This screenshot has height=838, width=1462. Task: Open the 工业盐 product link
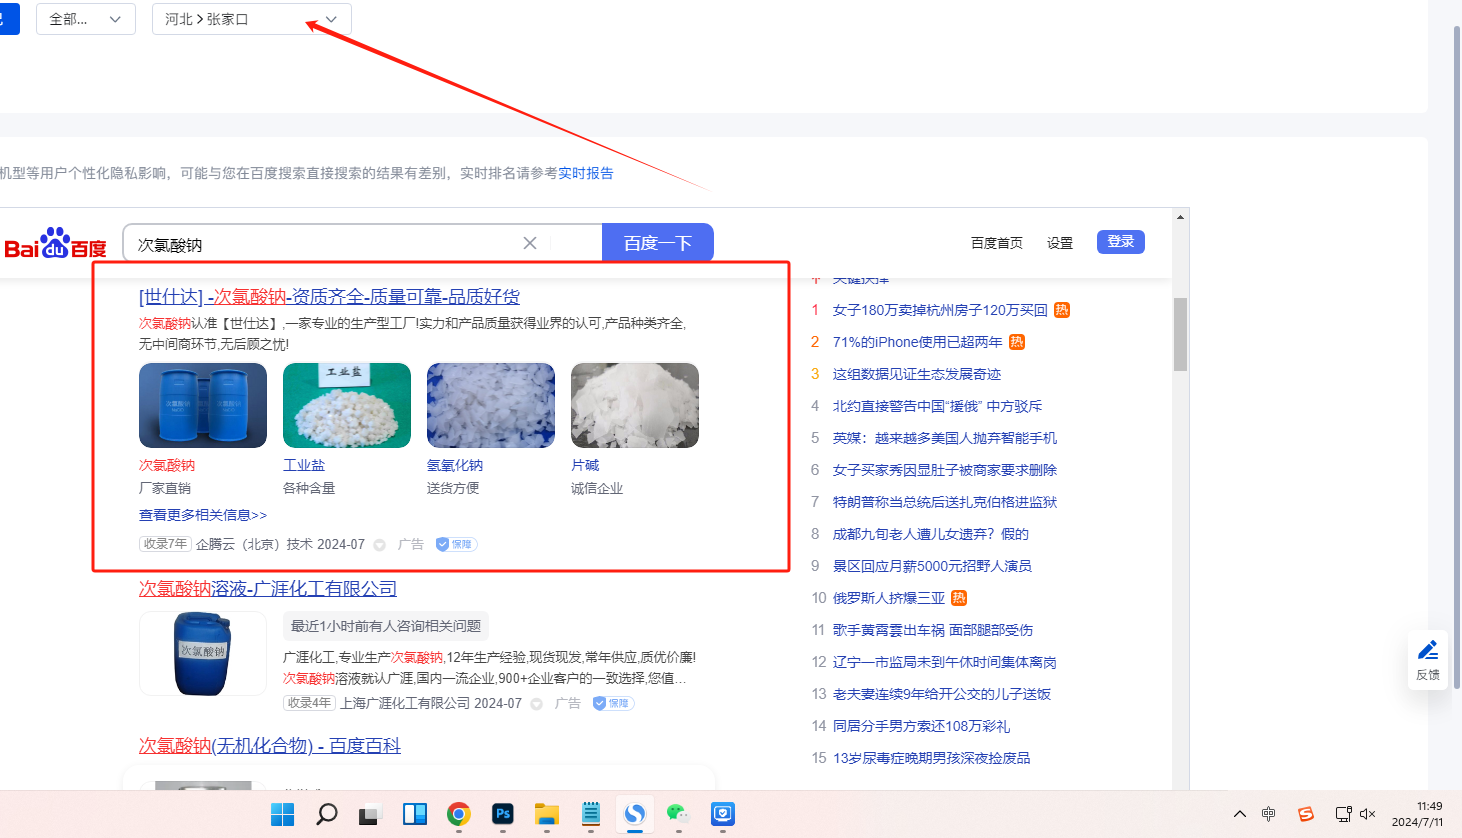(304, 465)
